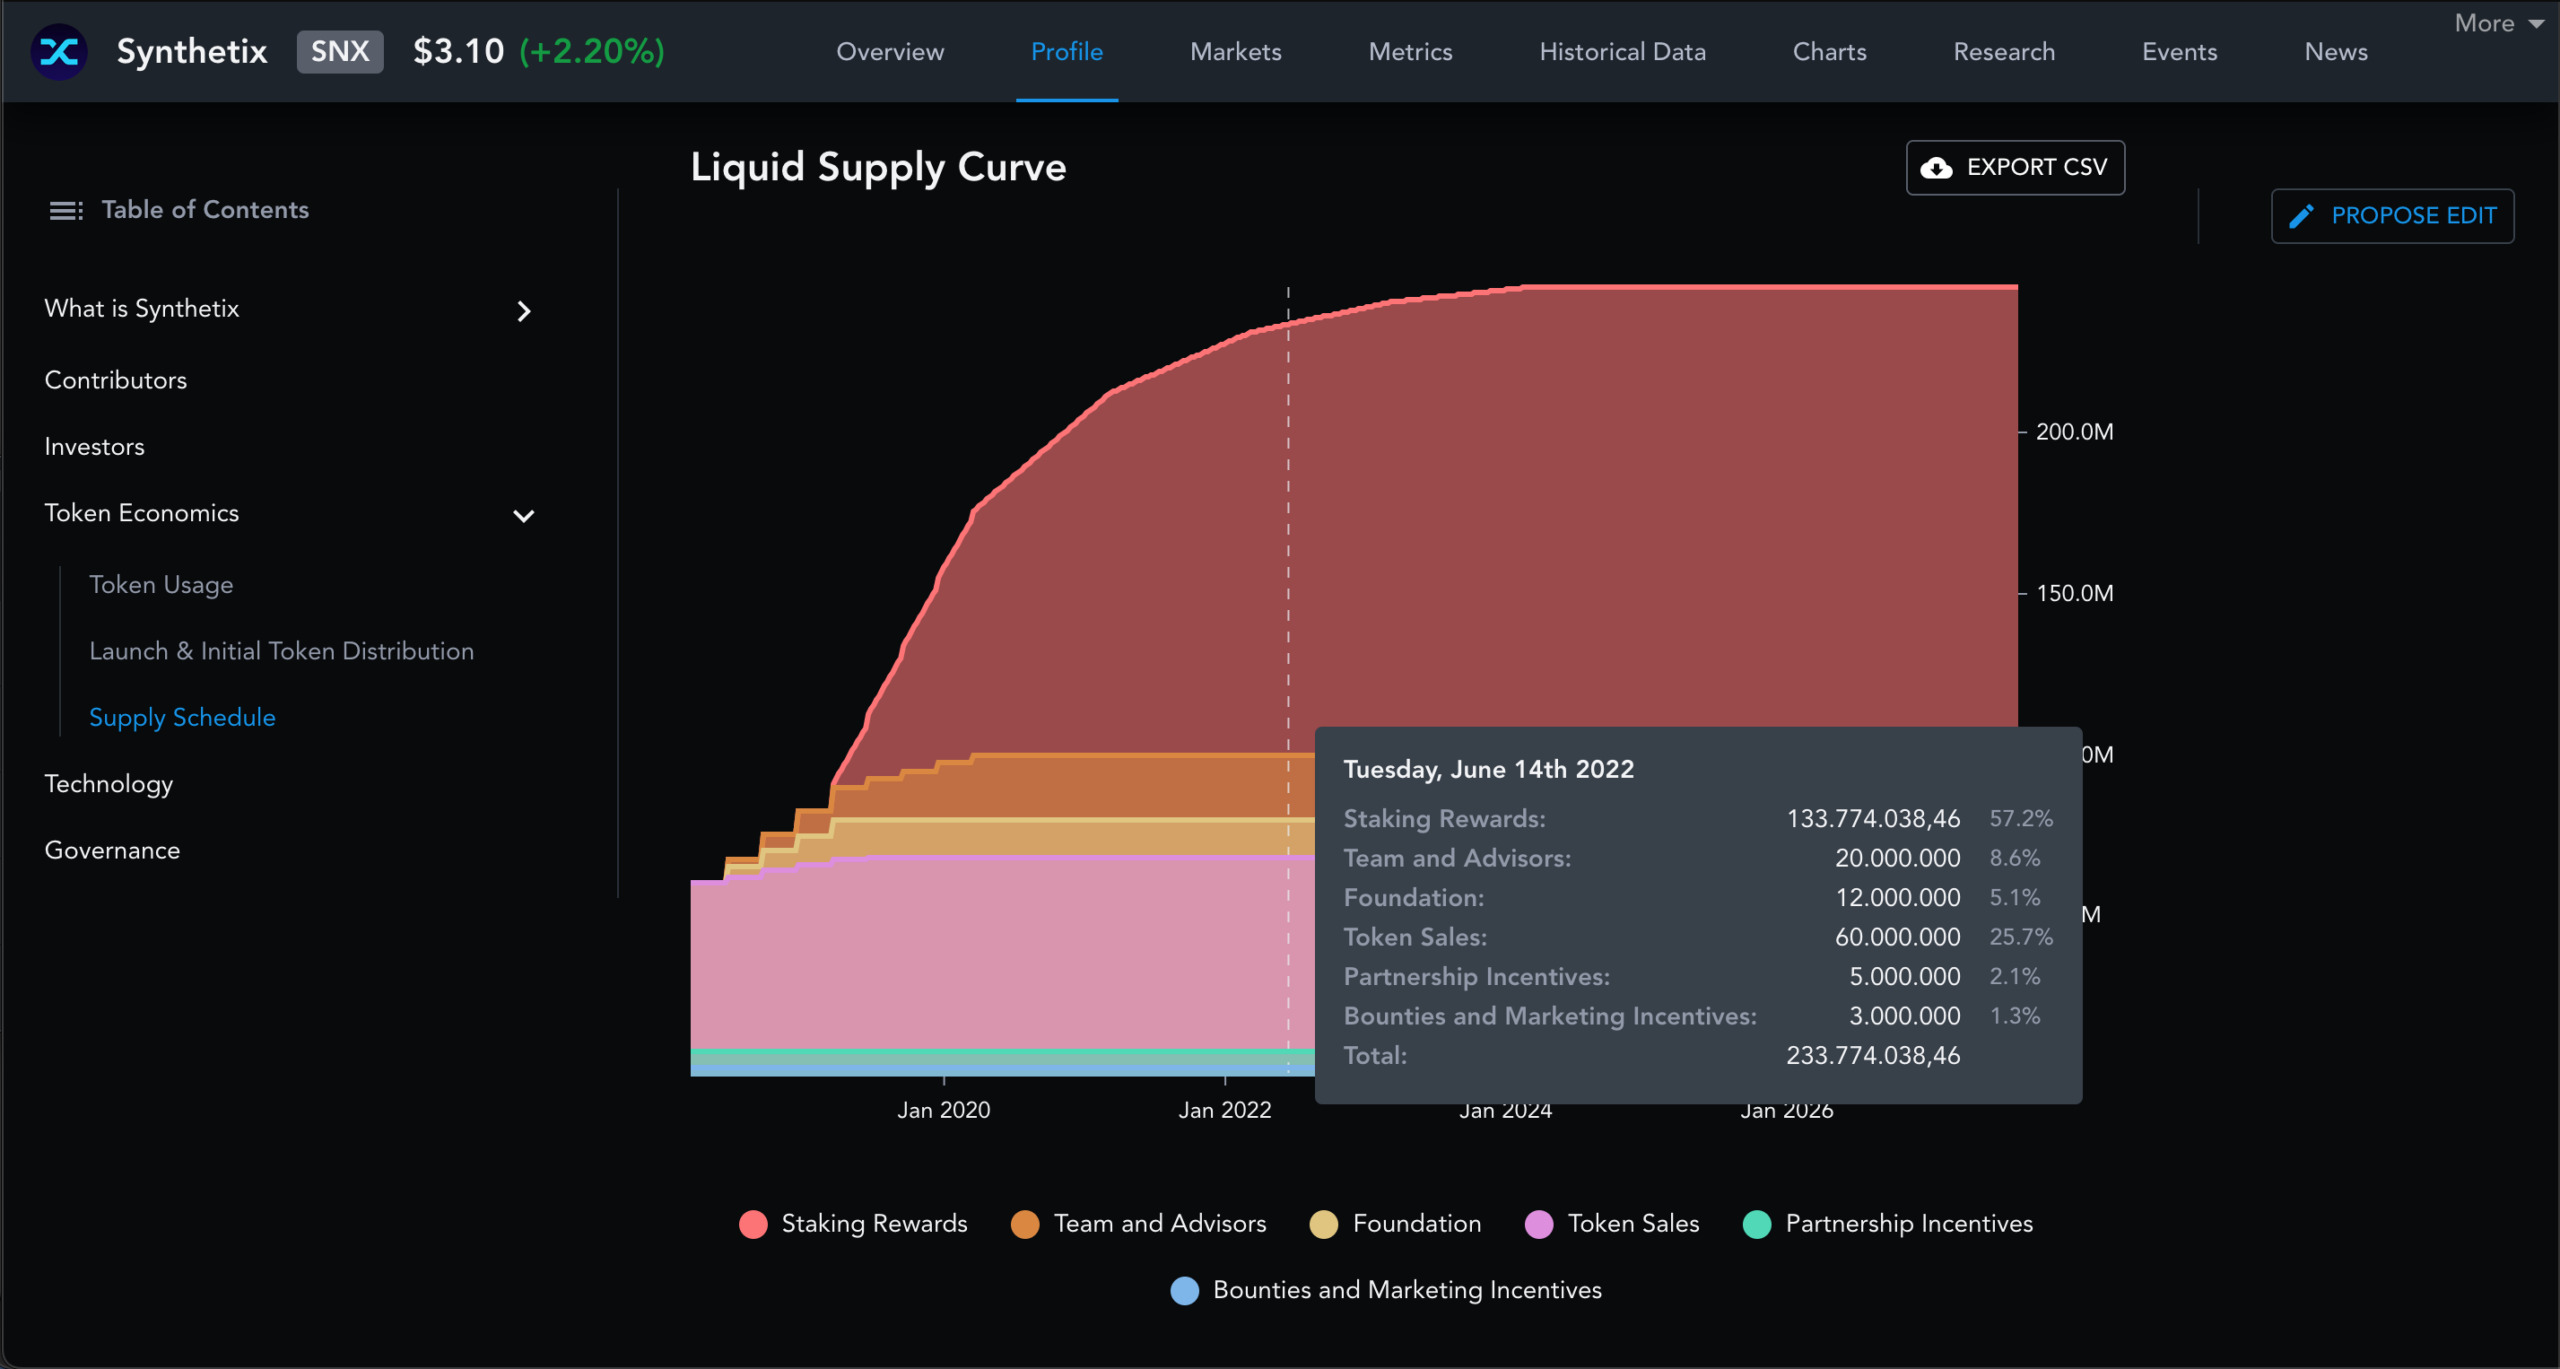Open the Launch & Initial Token Distribution link
The width and height of the screenshot is (2560, 1369).
(x=281, y=651)
